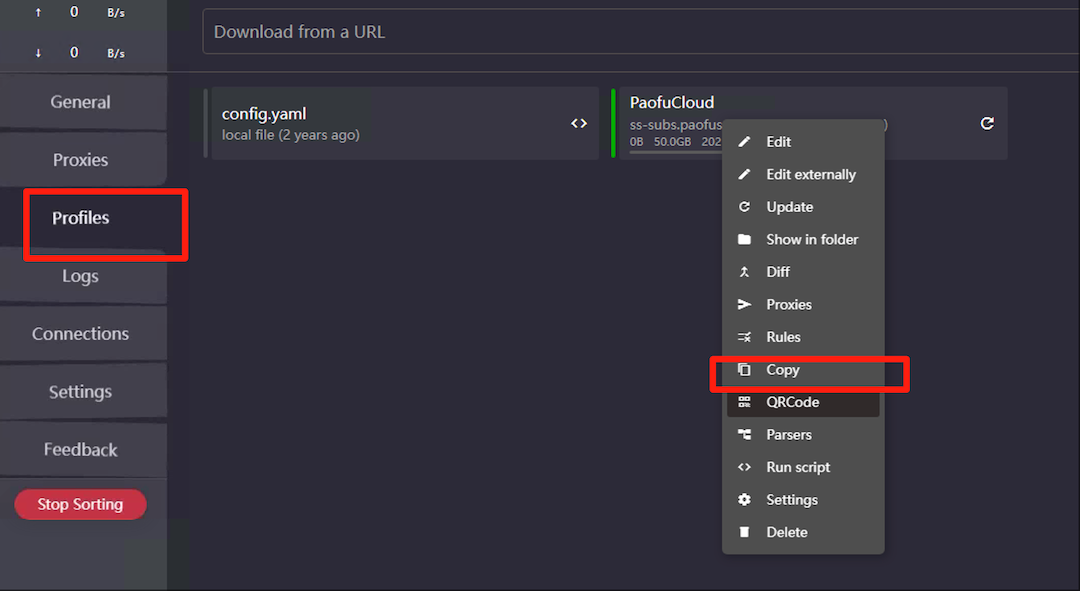1080x591 pixels.
Task: Click the trash icon for Delete
Action: click(744, 532)
